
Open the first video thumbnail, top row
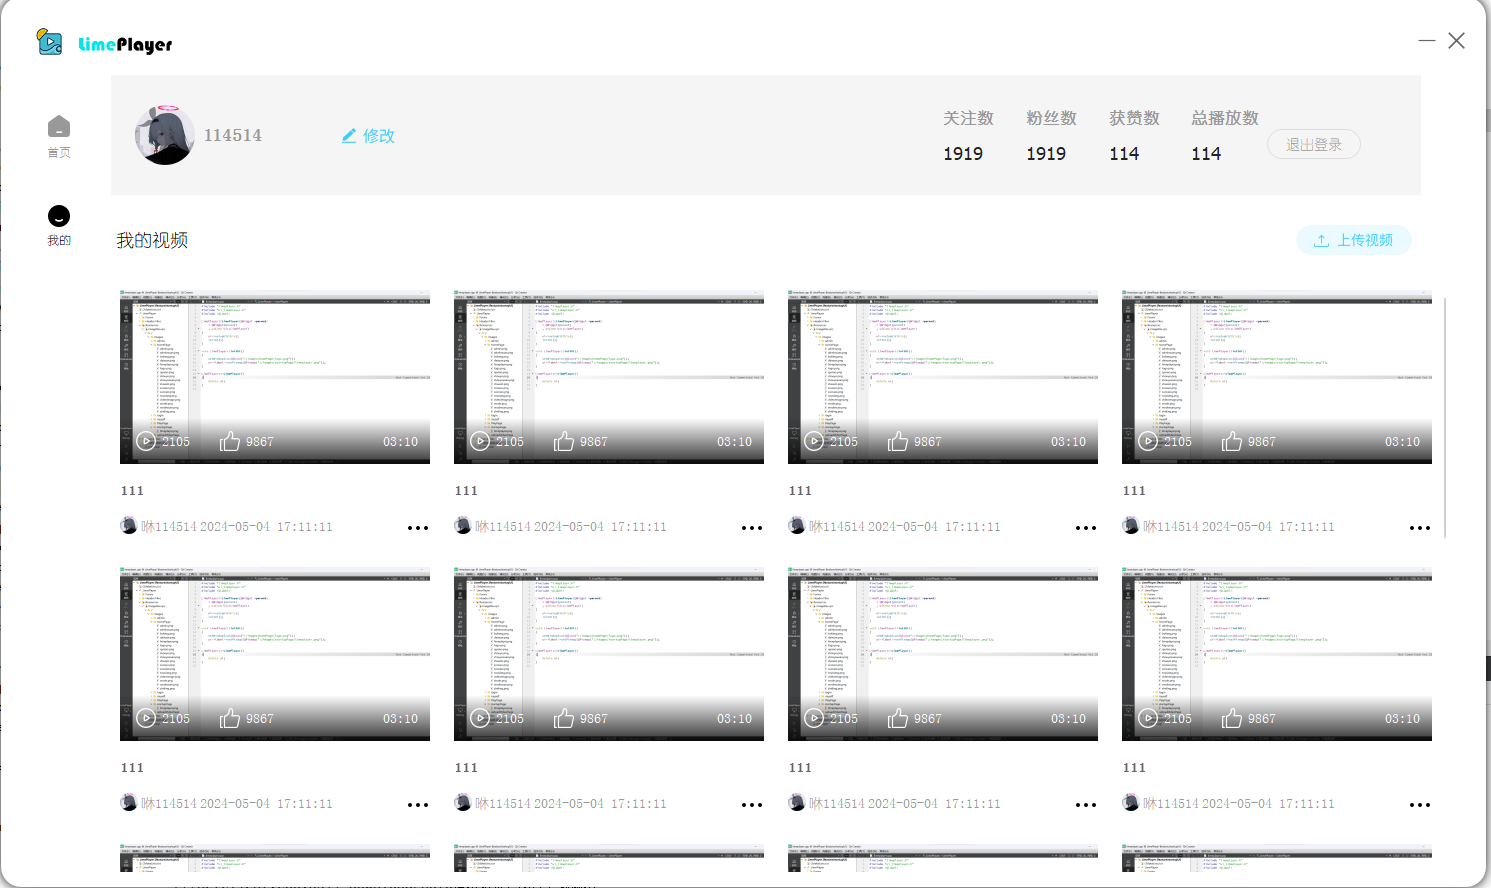275,377
